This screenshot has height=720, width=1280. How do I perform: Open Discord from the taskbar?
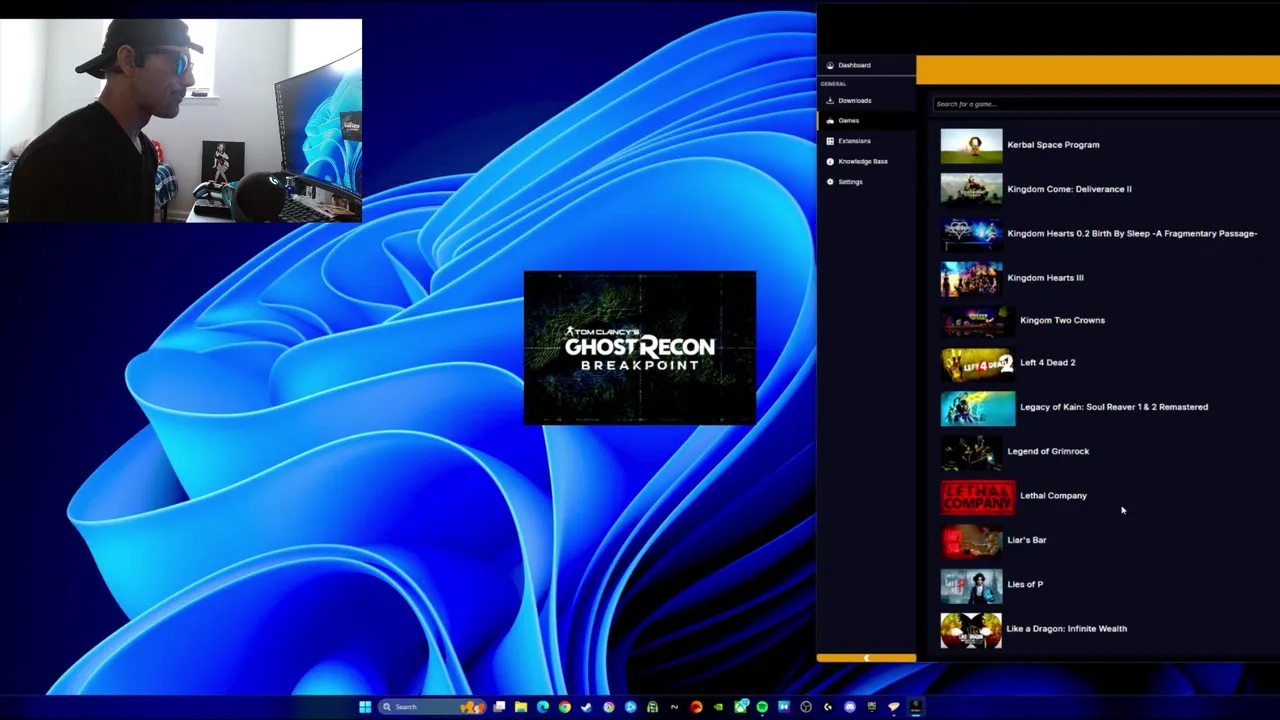[x=850, y=707]
